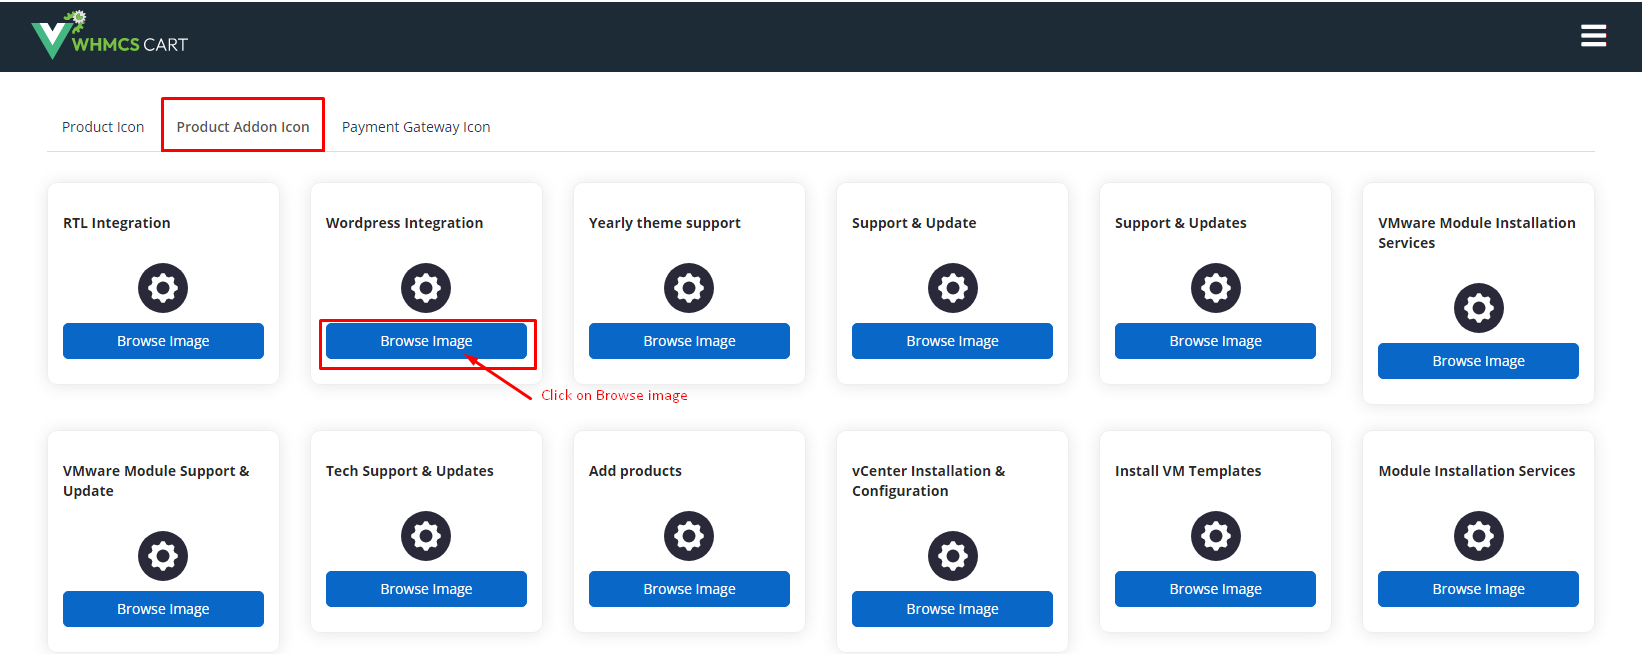
Task: Click the Yearly theme support gear icon
Action: (x=689, y=288)
